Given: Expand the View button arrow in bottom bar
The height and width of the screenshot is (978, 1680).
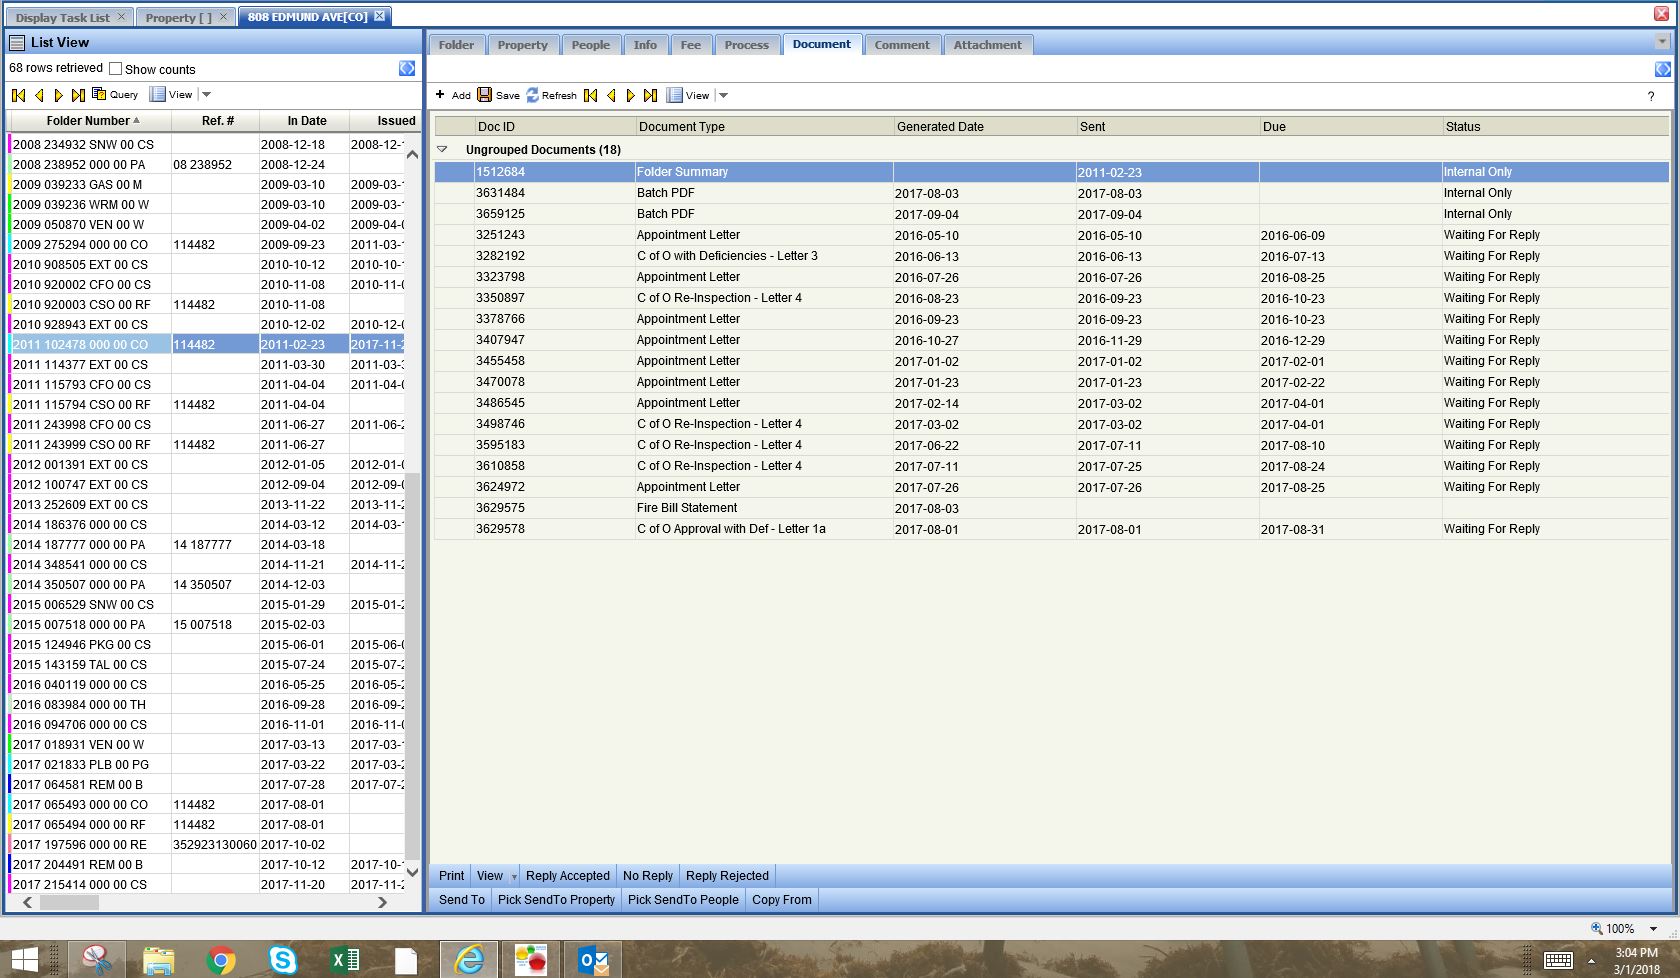Looking at the screenshot, I should tap(514, 876).
